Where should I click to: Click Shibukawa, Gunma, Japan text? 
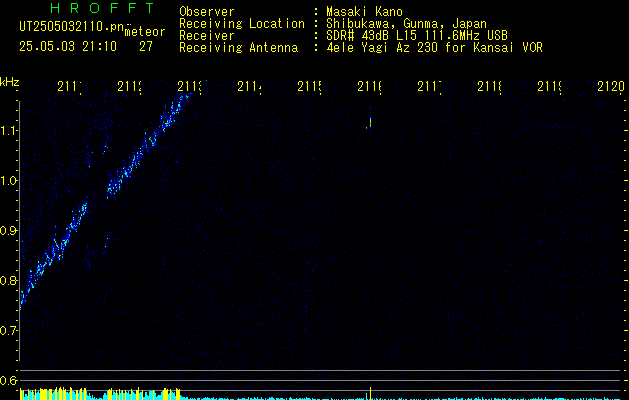coord(406,24)
